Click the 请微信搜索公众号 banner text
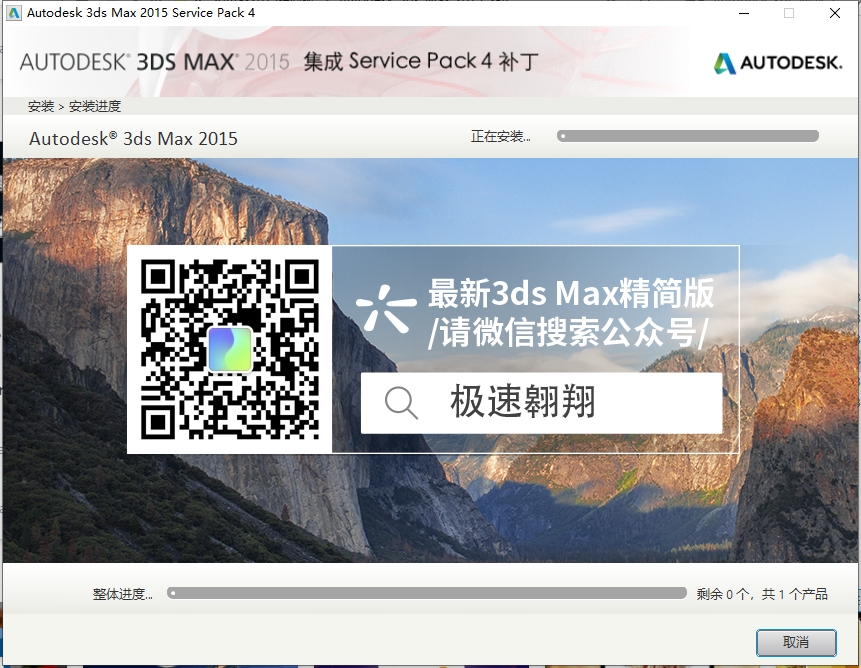 coord(567,333)
